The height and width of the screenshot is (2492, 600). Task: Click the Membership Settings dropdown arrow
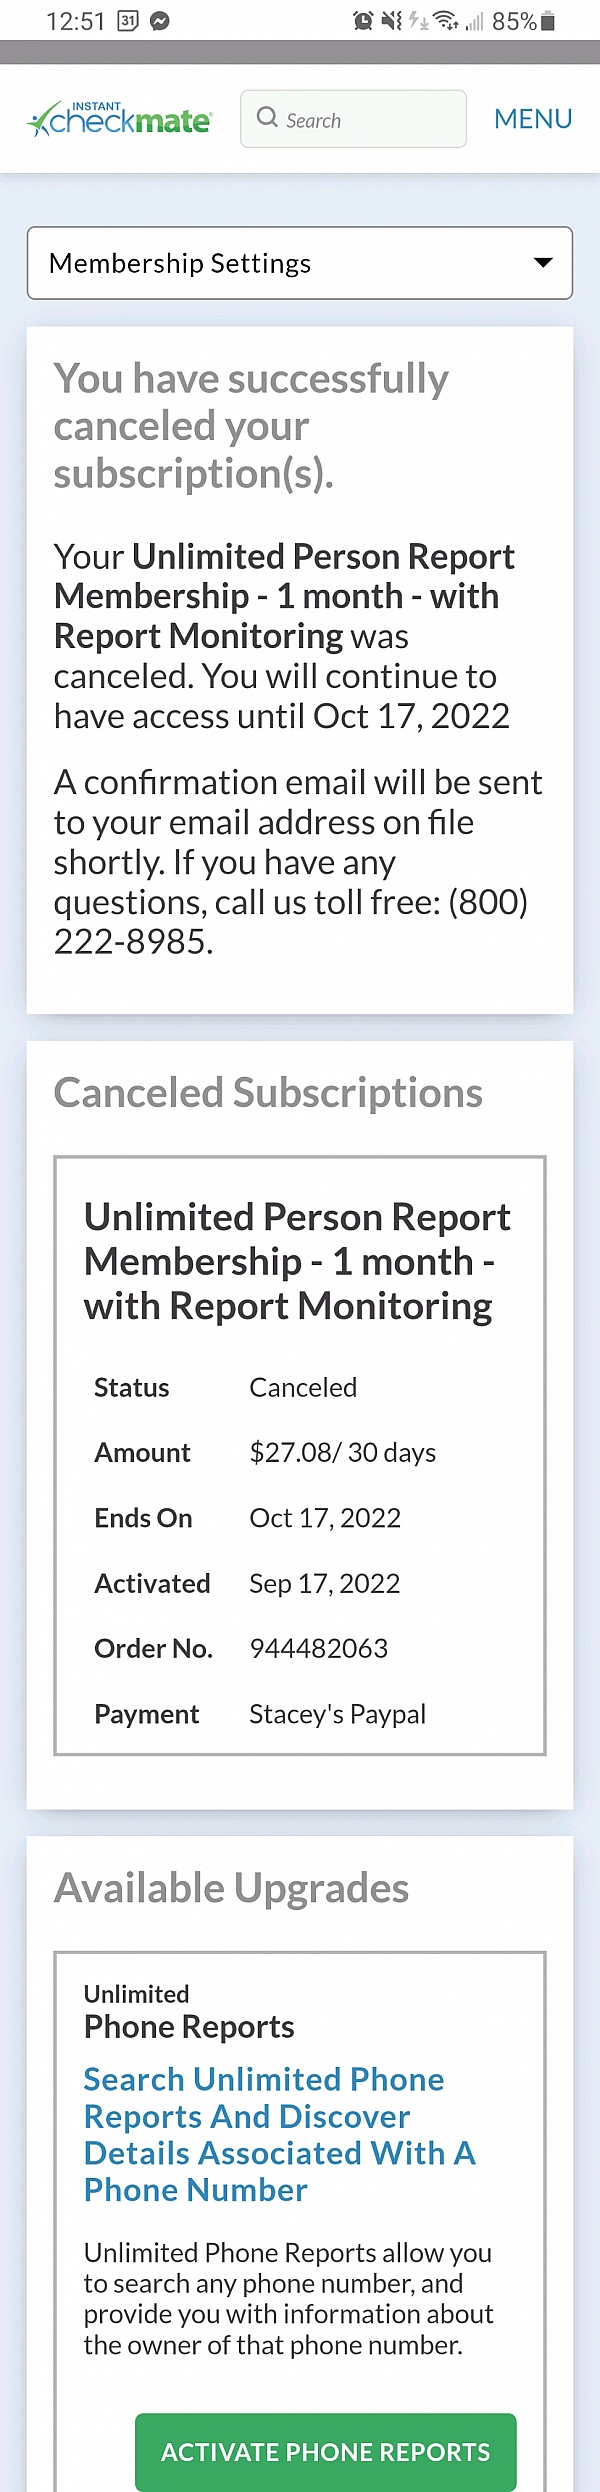[543, 263]
